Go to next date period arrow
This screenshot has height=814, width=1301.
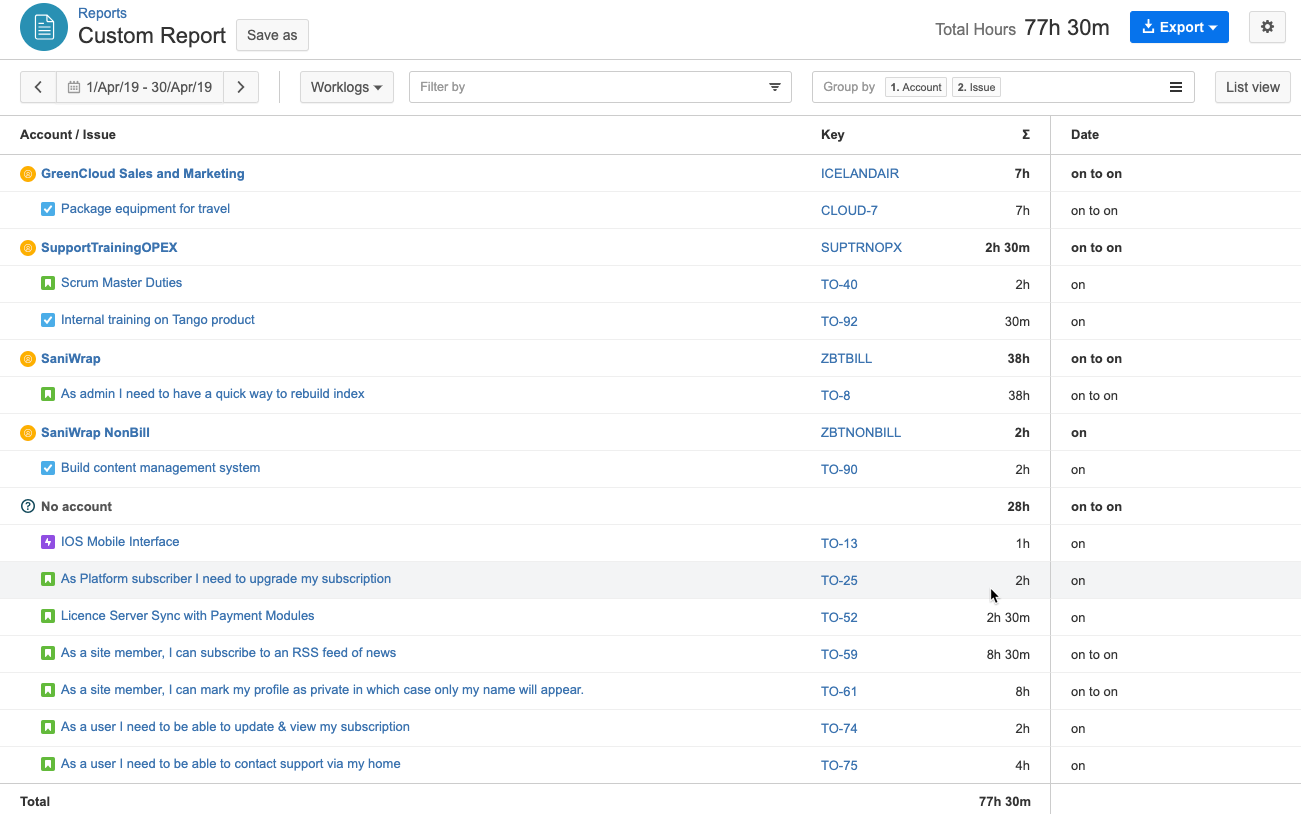pos(241,87)
